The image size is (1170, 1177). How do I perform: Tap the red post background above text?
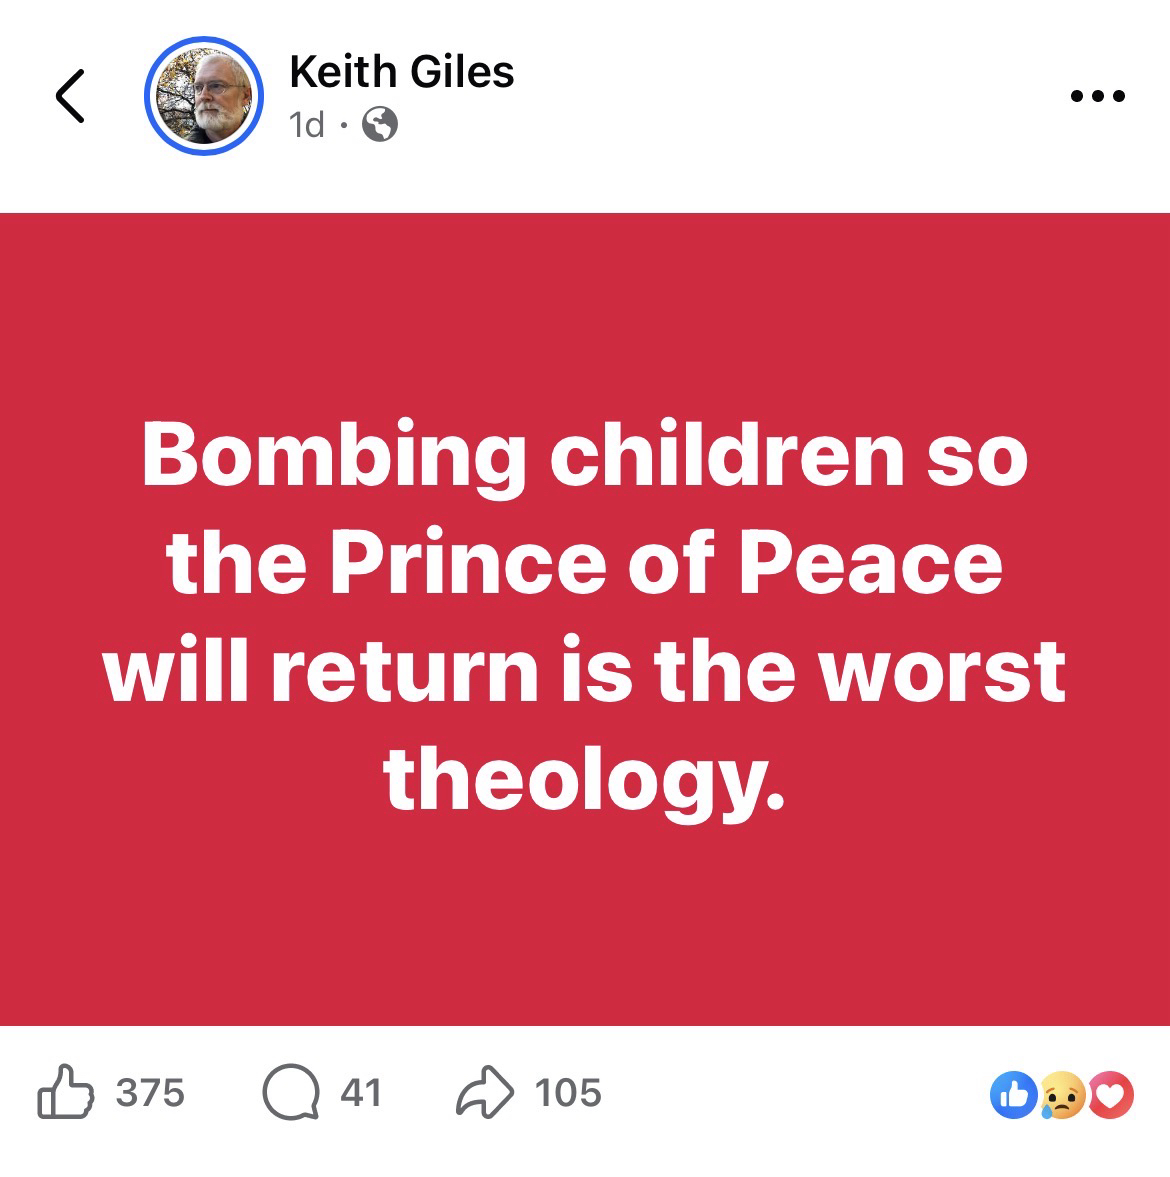pyautogui.click(x=585, y=300)
